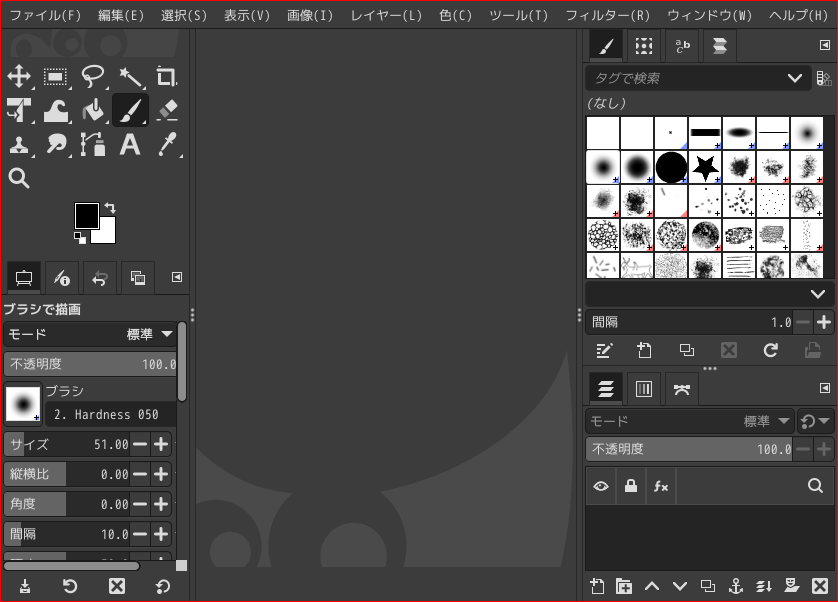Click the Free Select lasso tool

93,77
